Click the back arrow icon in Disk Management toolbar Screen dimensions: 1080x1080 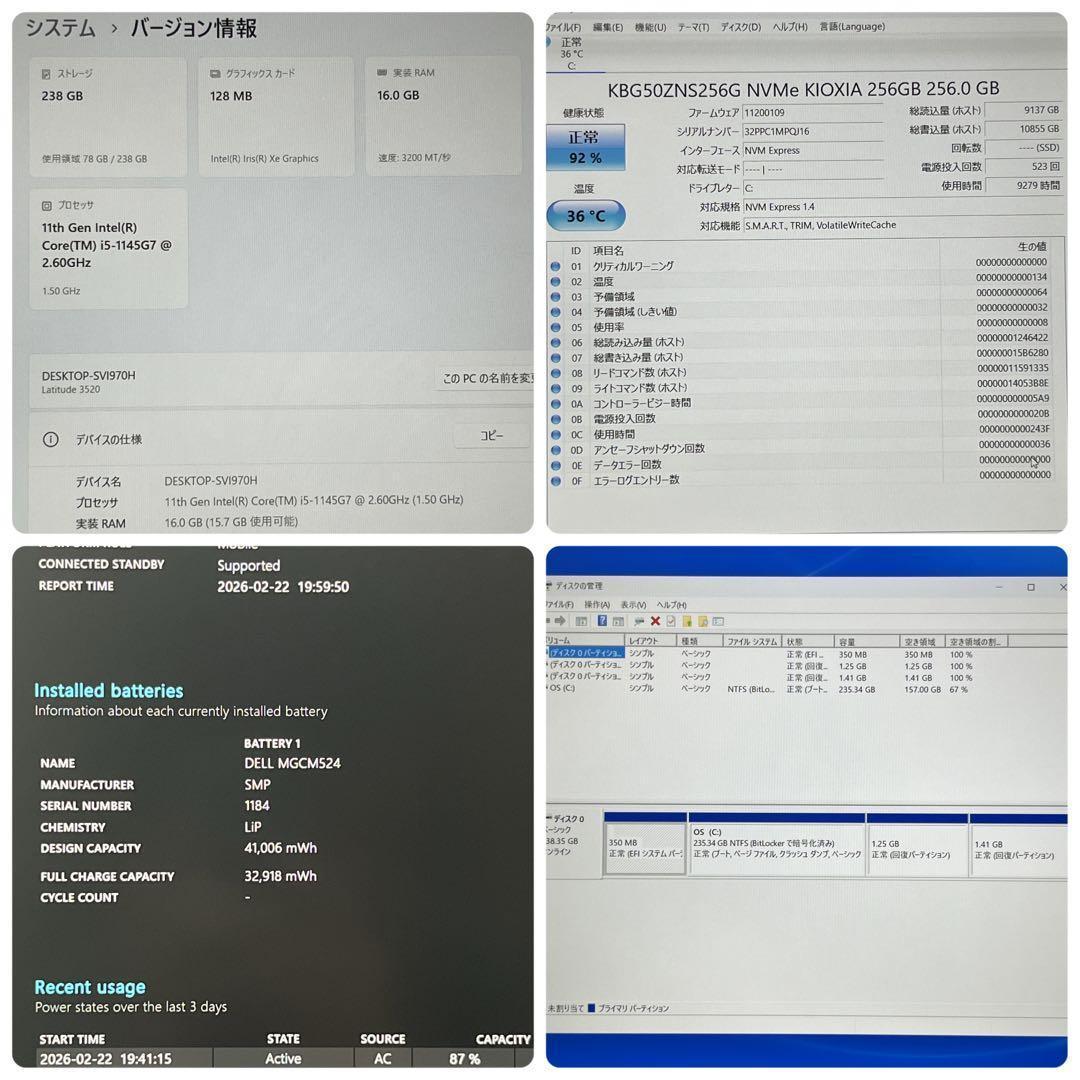tap(560, 620)
